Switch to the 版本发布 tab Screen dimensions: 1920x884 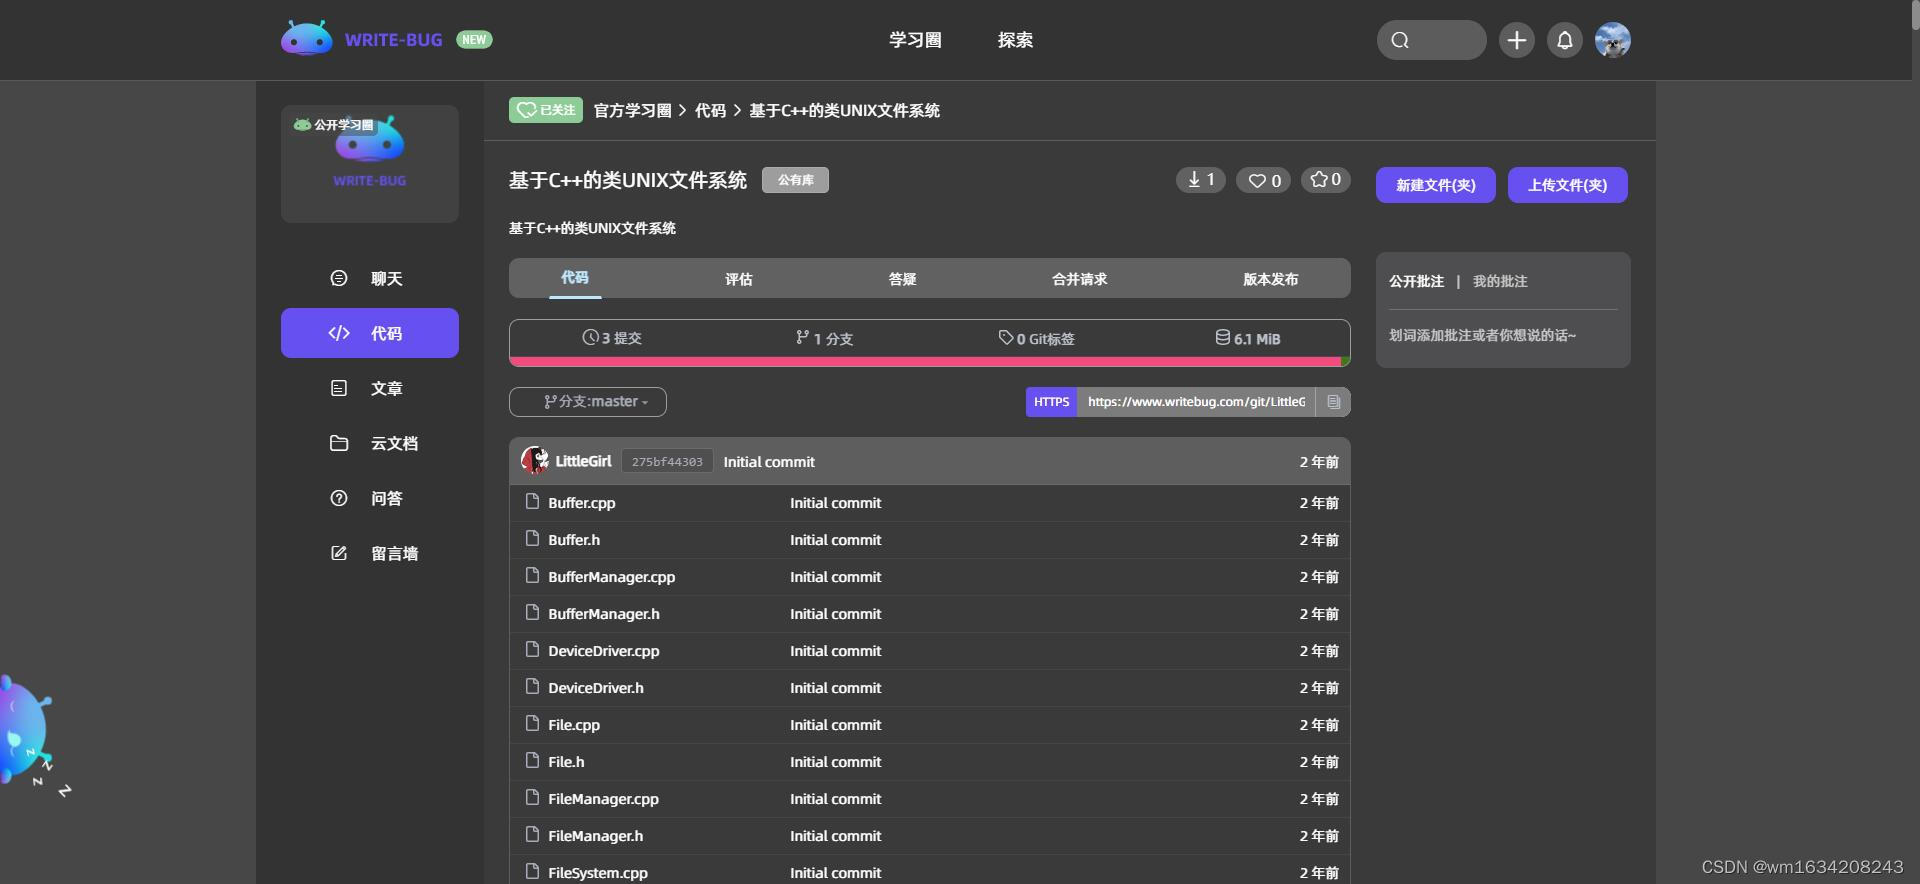(x=1270, y=279)
